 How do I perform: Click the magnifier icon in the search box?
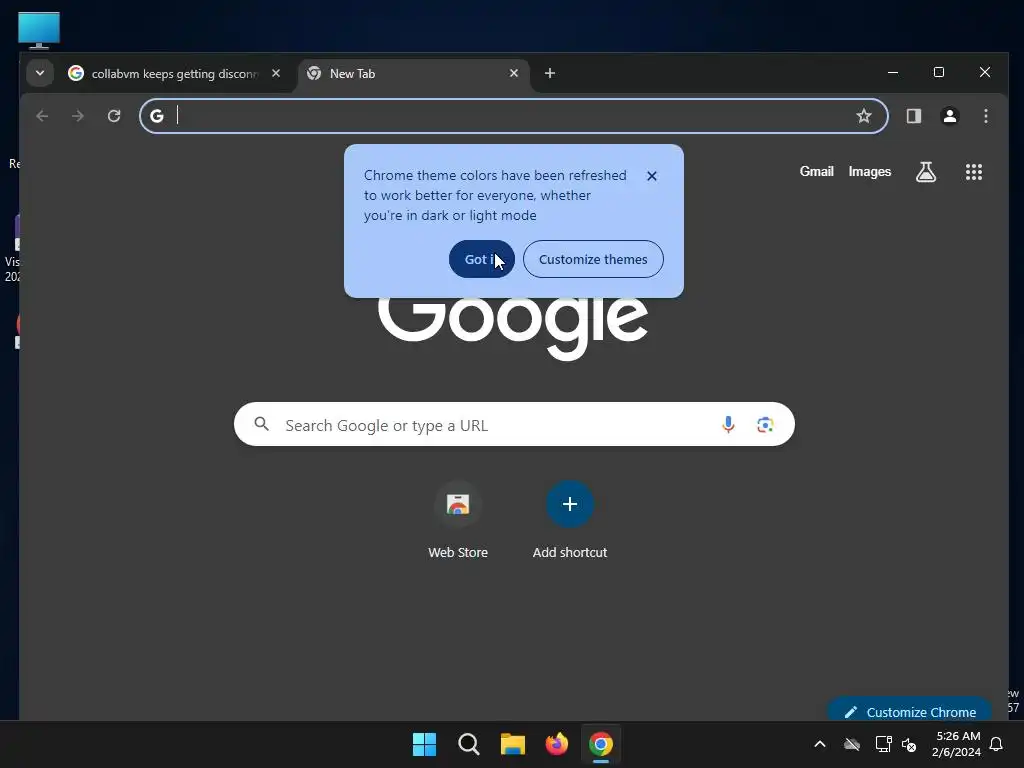tap(262, 424)
